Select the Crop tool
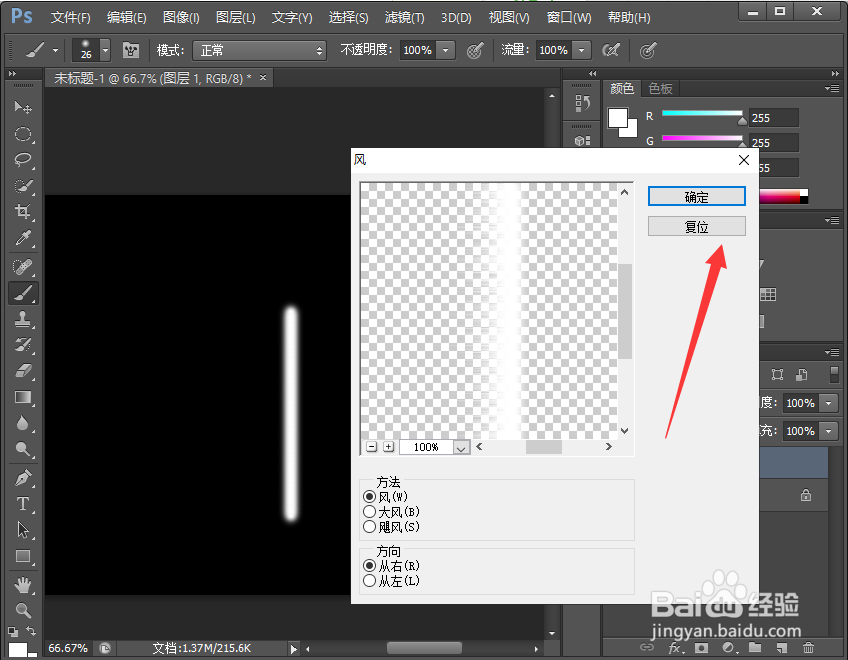This screenshot has width=848, height=660. point(23,212)
